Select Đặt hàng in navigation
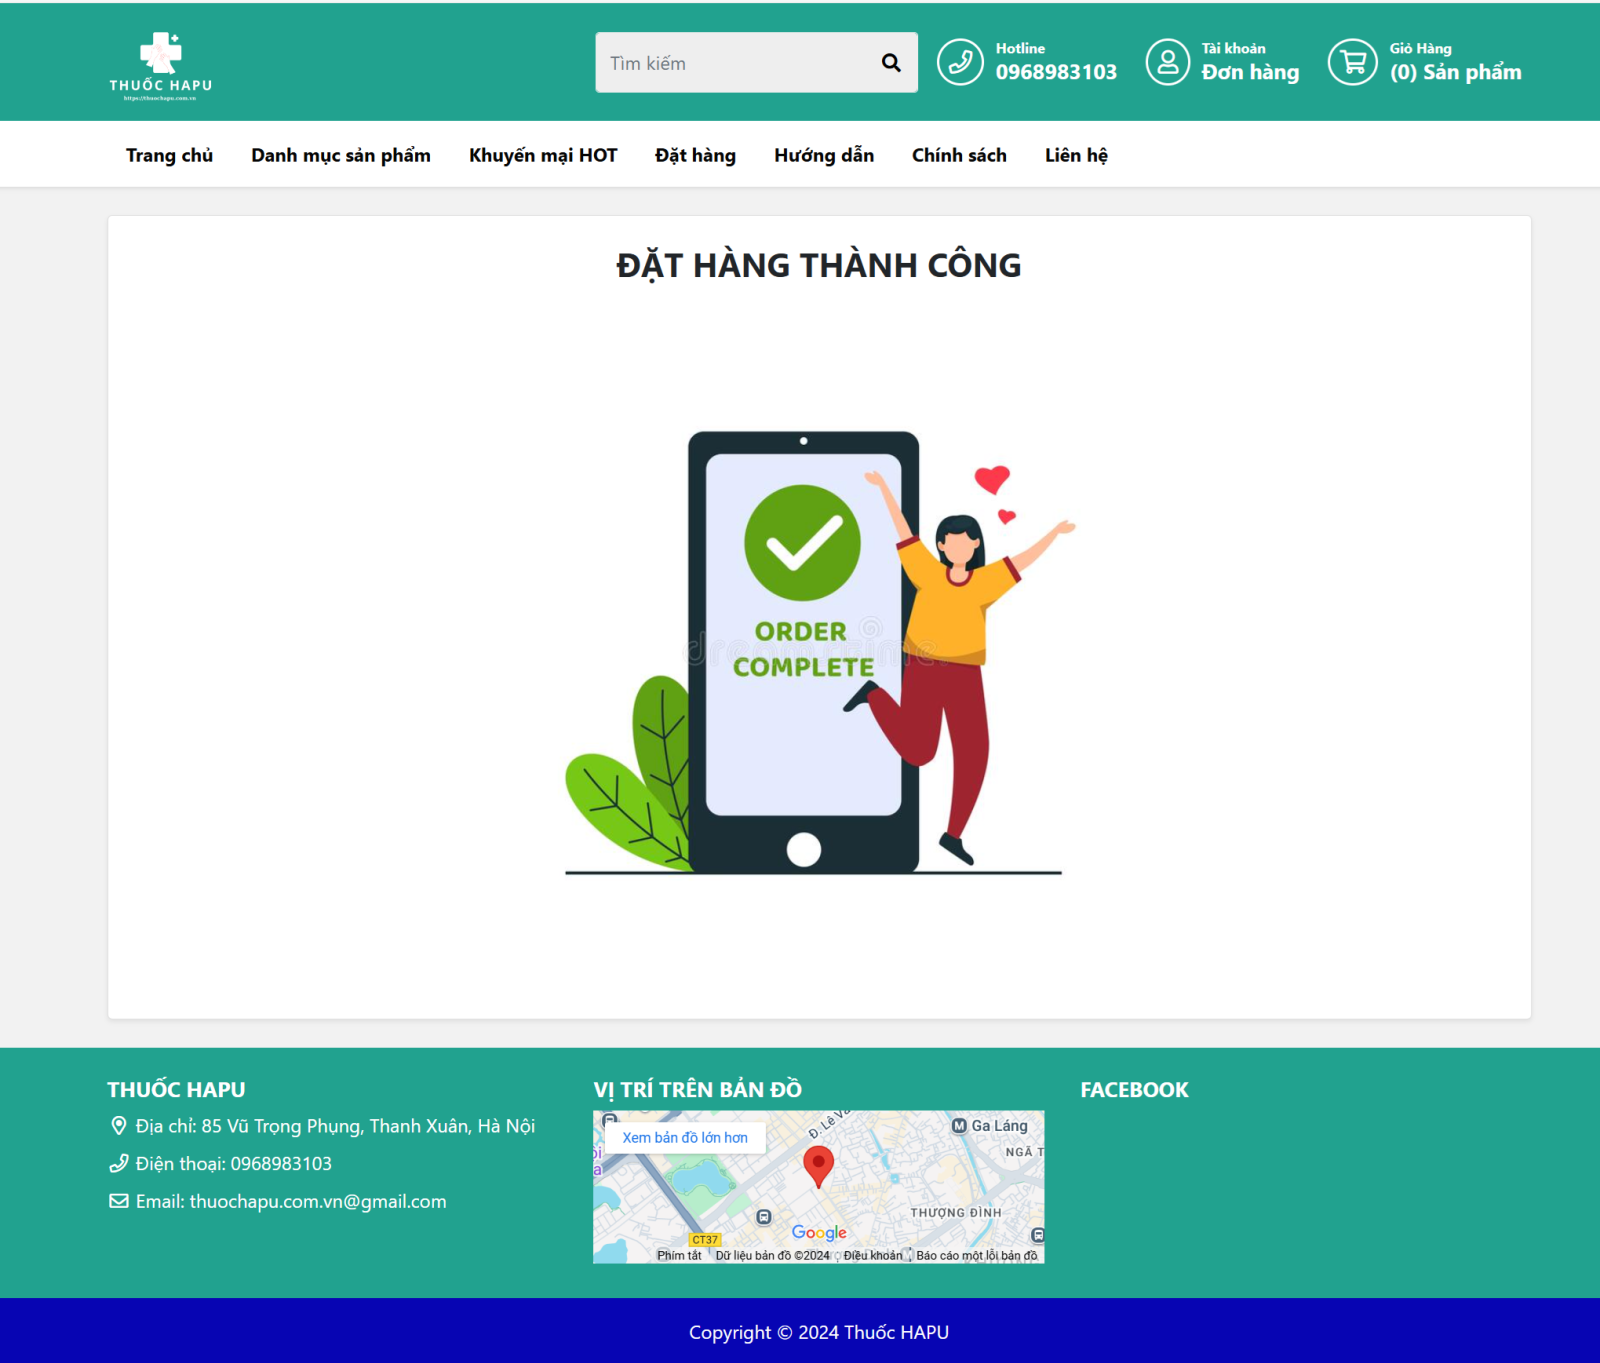1600x1363 pixels. pos(695,155)
